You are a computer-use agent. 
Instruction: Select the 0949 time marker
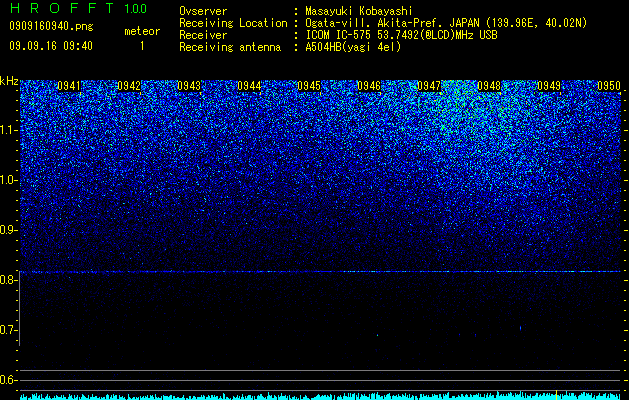tap(549, 86)
